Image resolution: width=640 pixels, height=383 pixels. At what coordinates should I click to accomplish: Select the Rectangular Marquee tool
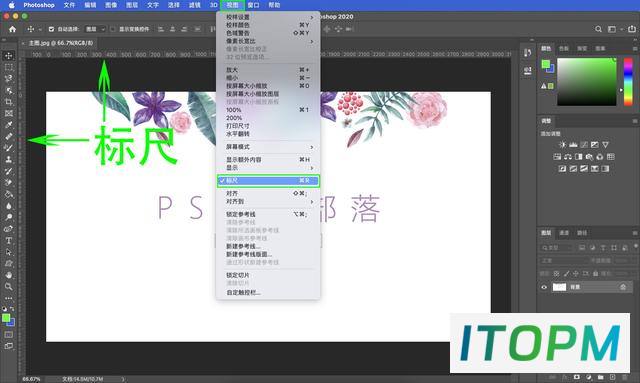[9, 67]
